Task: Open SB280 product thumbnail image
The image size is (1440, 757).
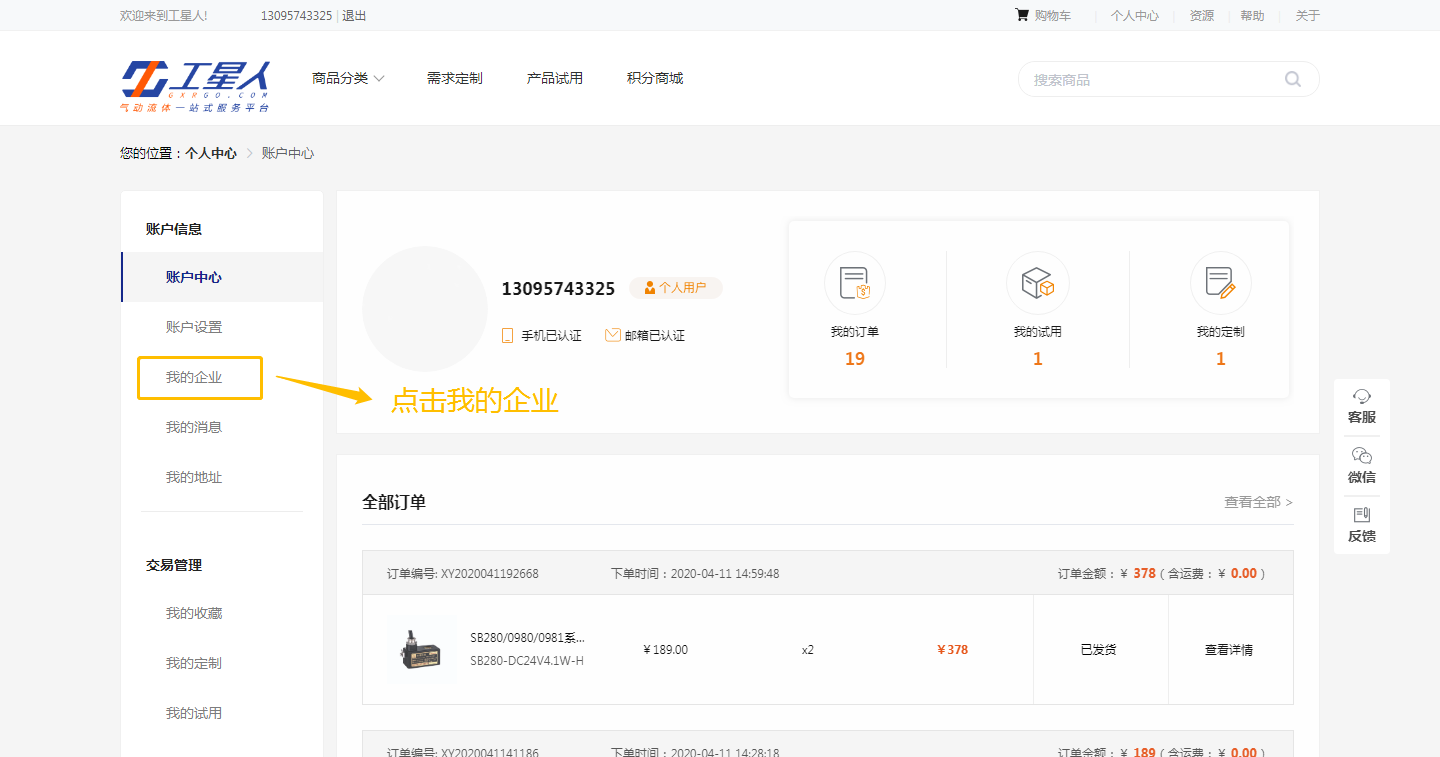Action: tap(421, 650)
